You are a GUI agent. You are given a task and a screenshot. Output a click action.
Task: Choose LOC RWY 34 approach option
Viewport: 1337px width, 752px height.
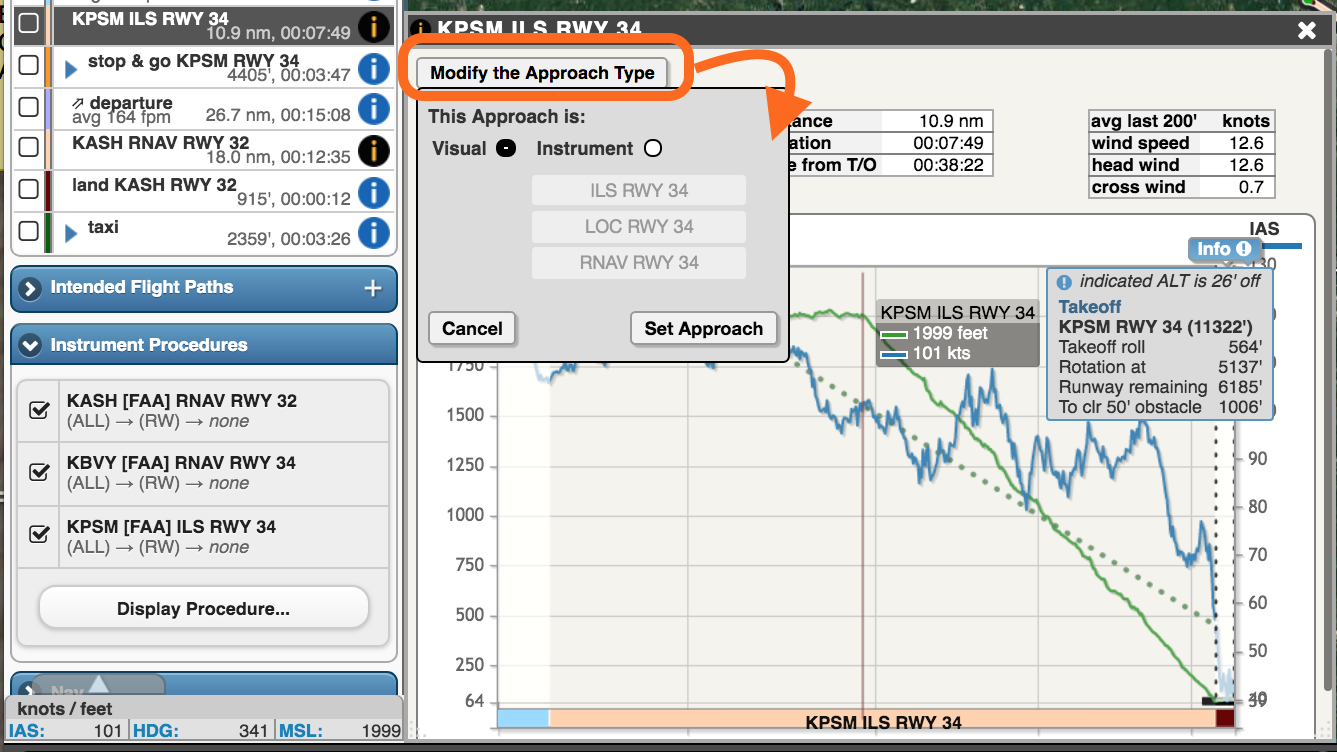[639, 226]
